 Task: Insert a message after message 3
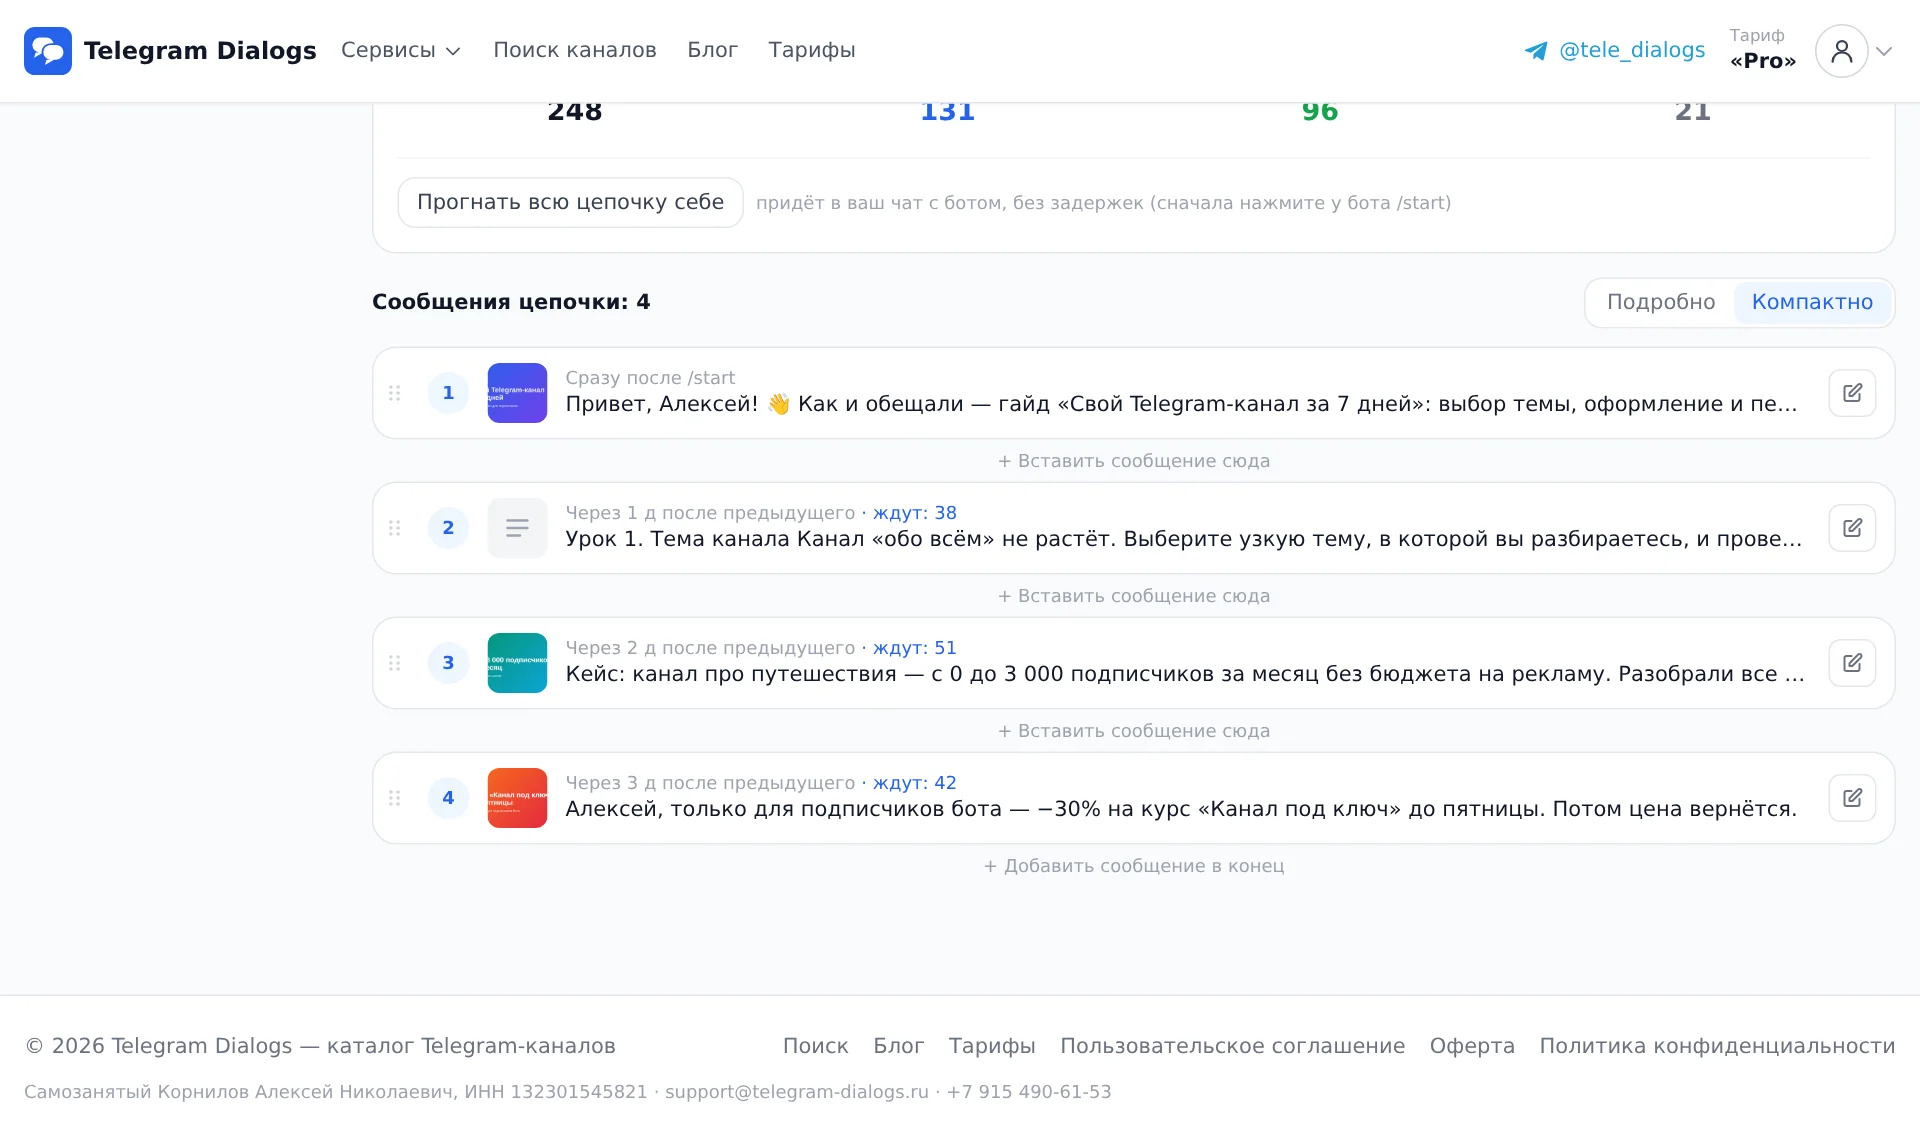1134,731
